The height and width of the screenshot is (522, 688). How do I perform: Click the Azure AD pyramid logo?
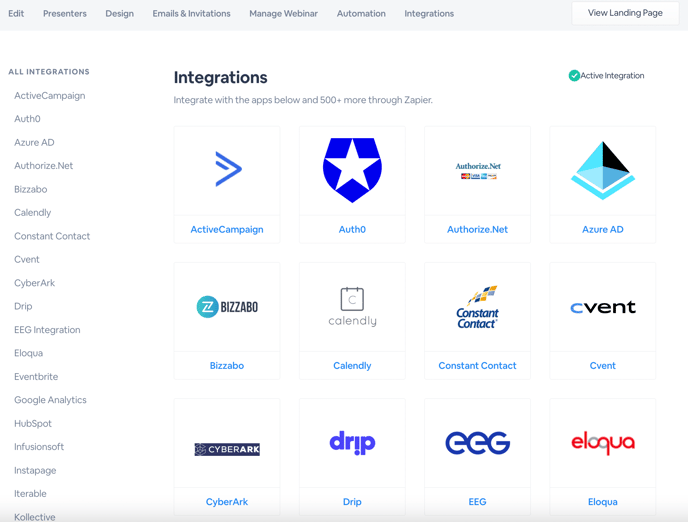point(603,170)
